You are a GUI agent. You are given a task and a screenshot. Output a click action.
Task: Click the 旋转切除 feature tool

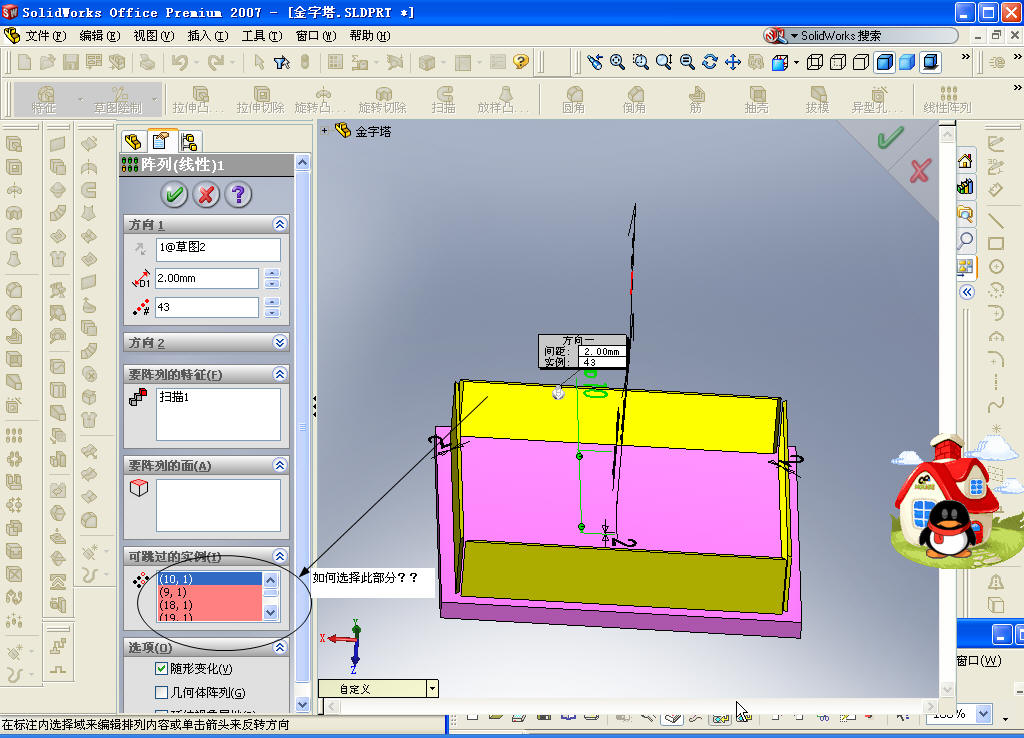point(383,99)
